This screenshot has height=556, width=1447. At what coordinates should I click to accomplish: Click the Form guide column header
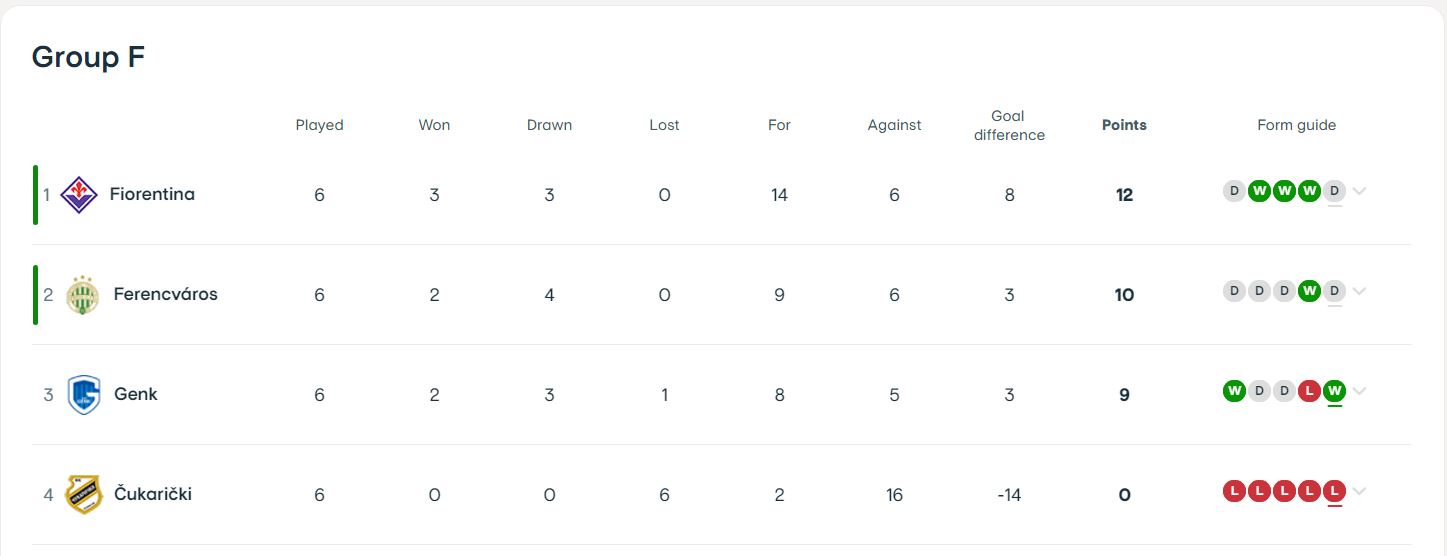point(1297,125)
